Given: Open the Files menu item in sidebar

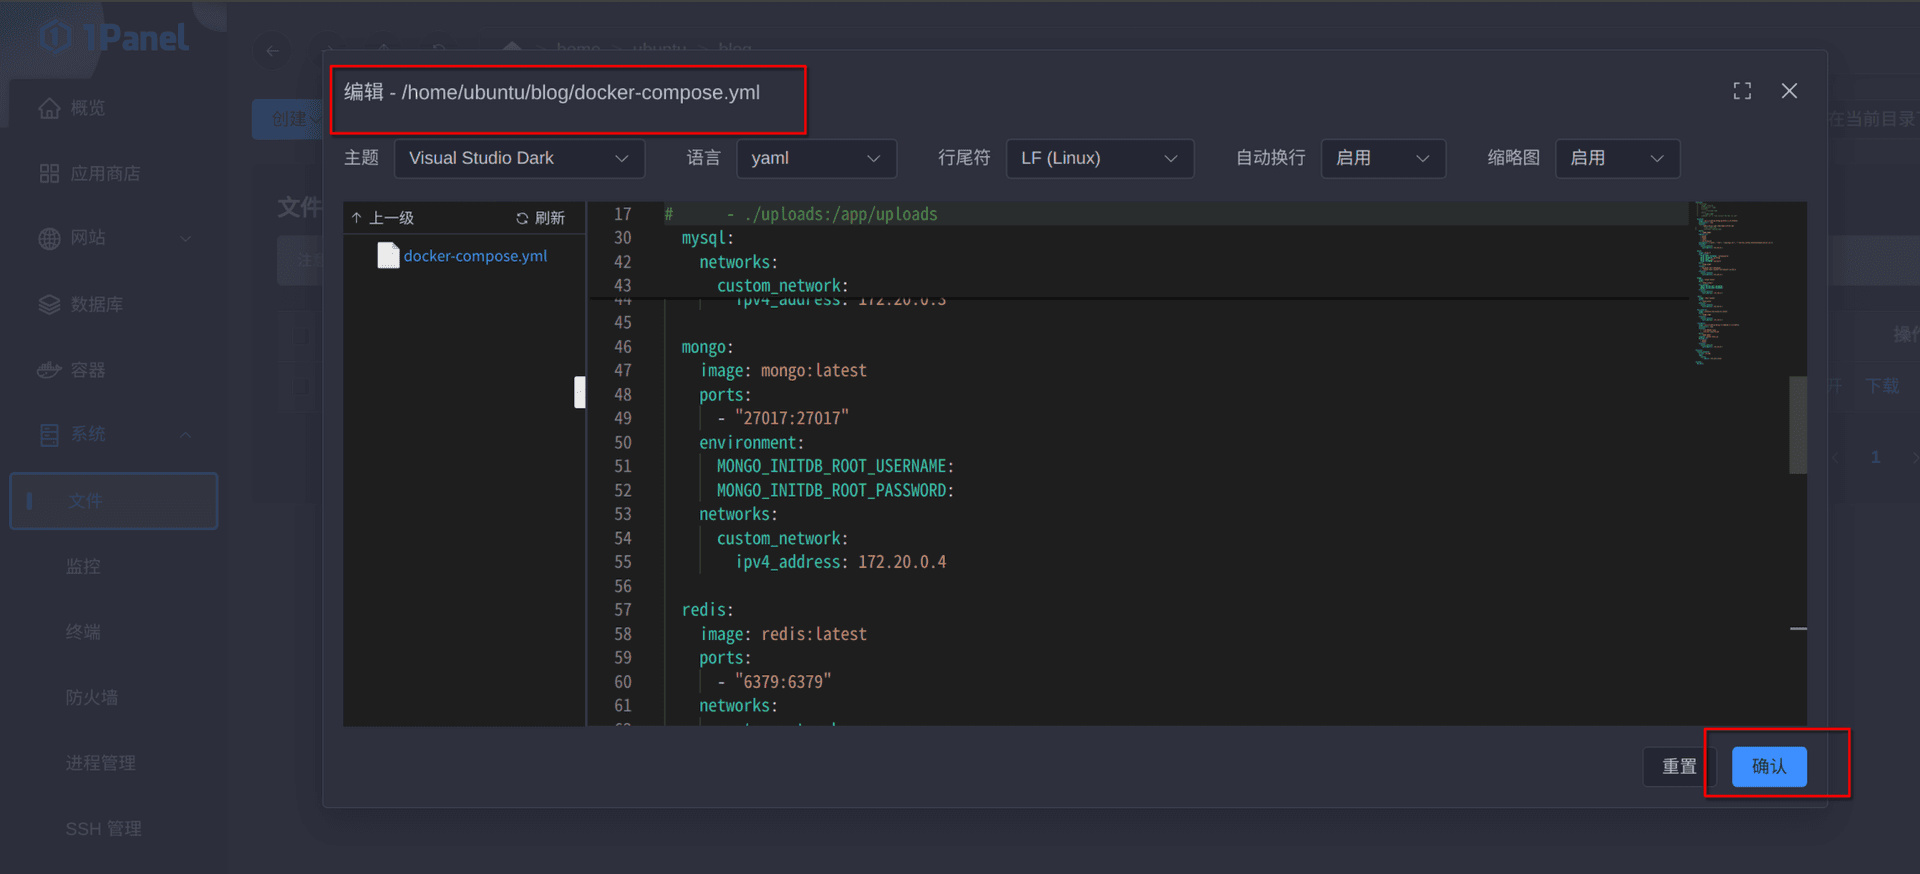Looking at the screenshot, I should (x=113, y=501).
